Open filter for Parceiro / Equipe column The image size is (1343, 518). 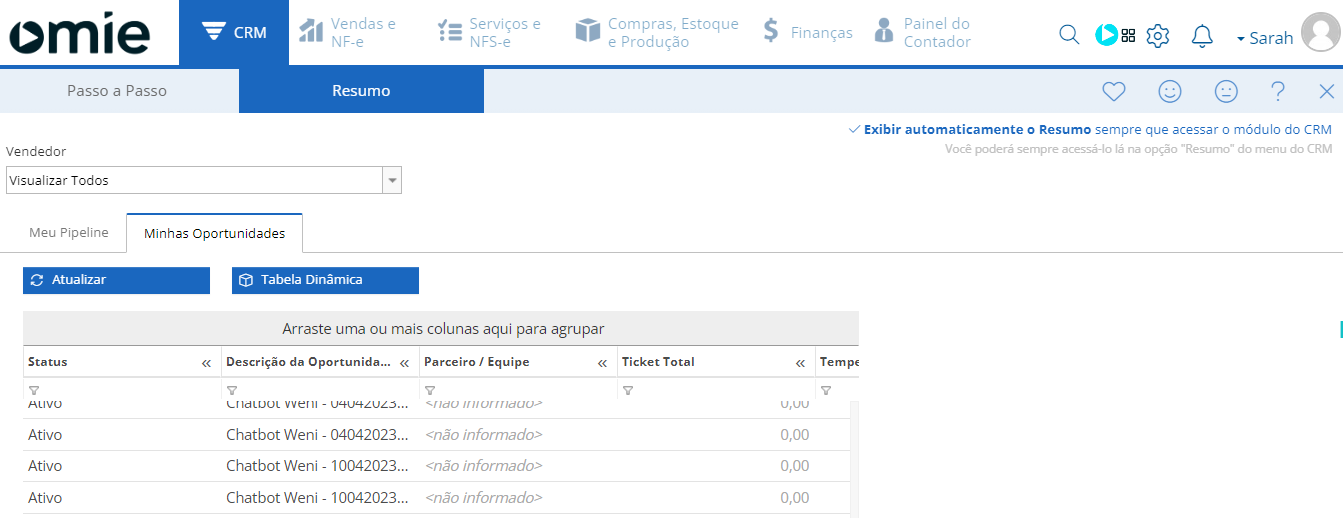point(429,390)
